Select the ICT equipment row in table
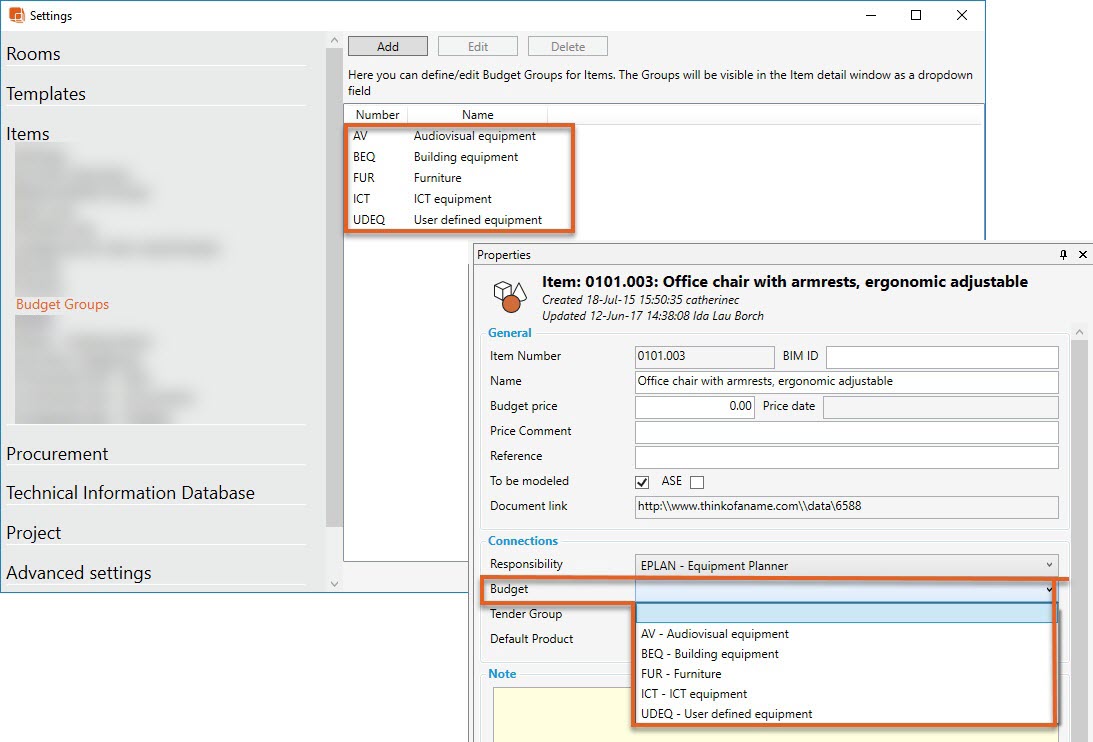This screenshot has height=742, width=1093. (x=452, y=199)
